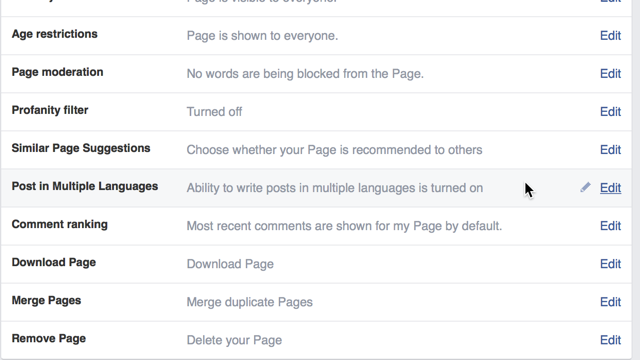Open Edit for Merge Pages
The height and width of the screenshot is (360, 640).
pyautogui.click(x=610, y=302)
